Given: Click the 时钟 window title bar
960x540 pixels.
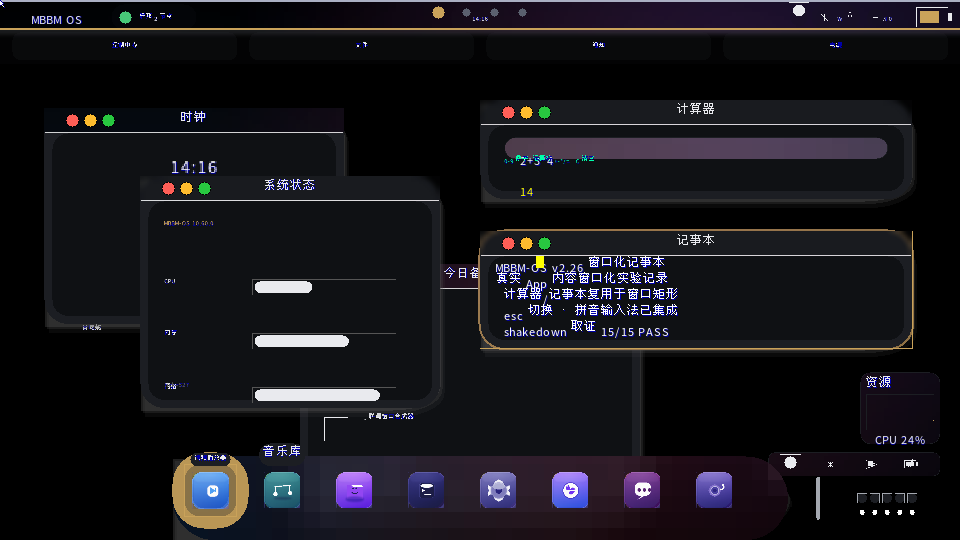Looking at the screenshot, I should (x=193, y=120).
